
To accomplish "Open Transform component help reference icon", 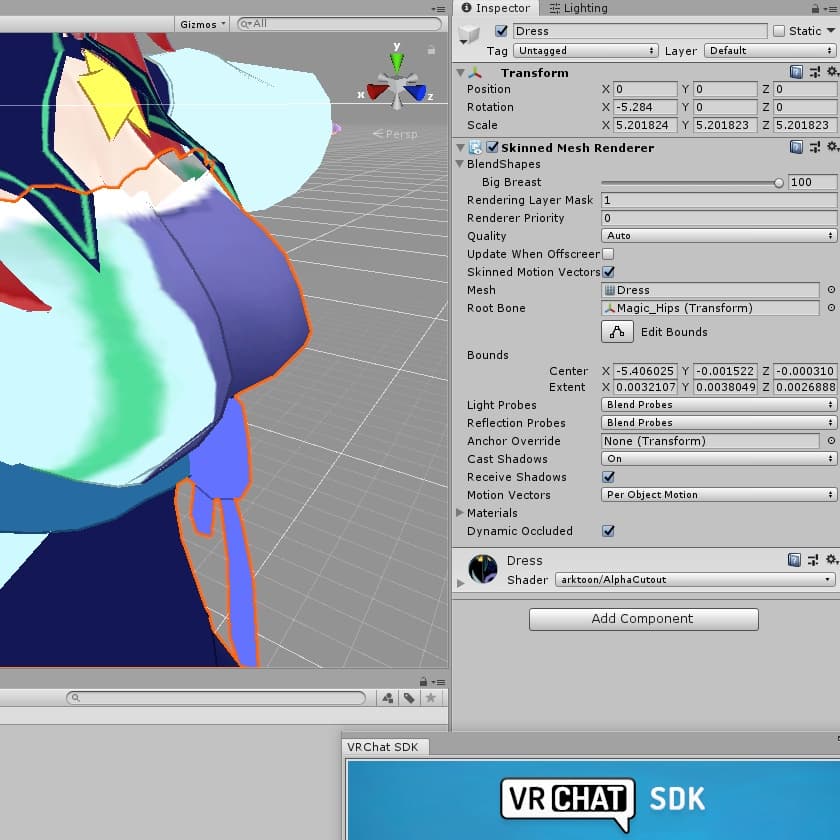I will pyautogui.click(x=796, y=73).
